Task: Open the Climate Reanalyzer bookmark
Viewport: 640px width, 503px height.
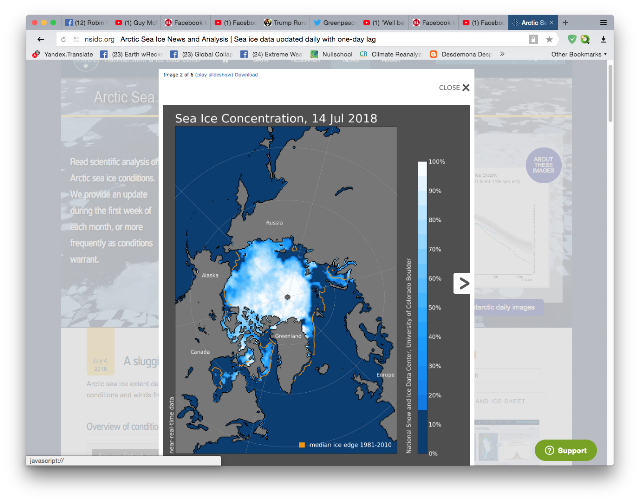Action: (x=391, y=54)
